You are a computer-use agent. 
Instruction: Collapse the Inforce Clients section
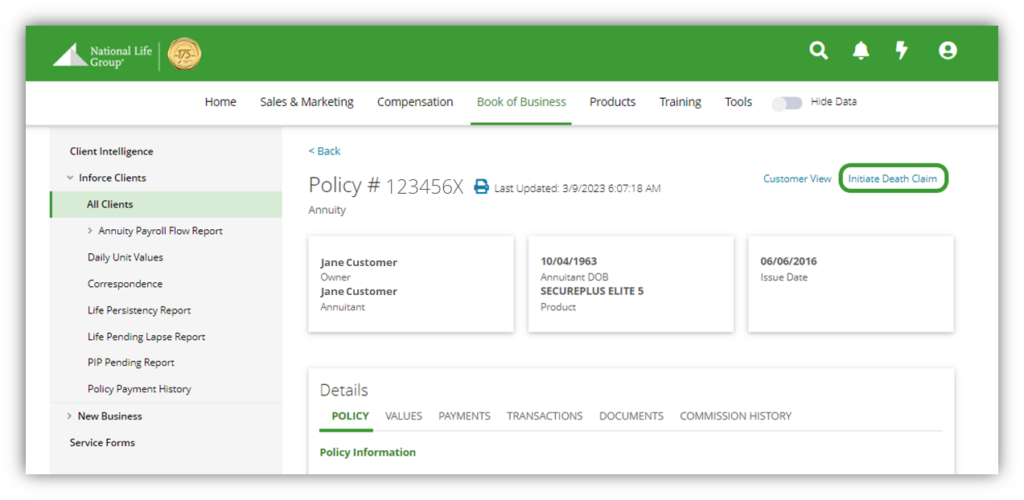pyautogui.click(x=70, y=178)
